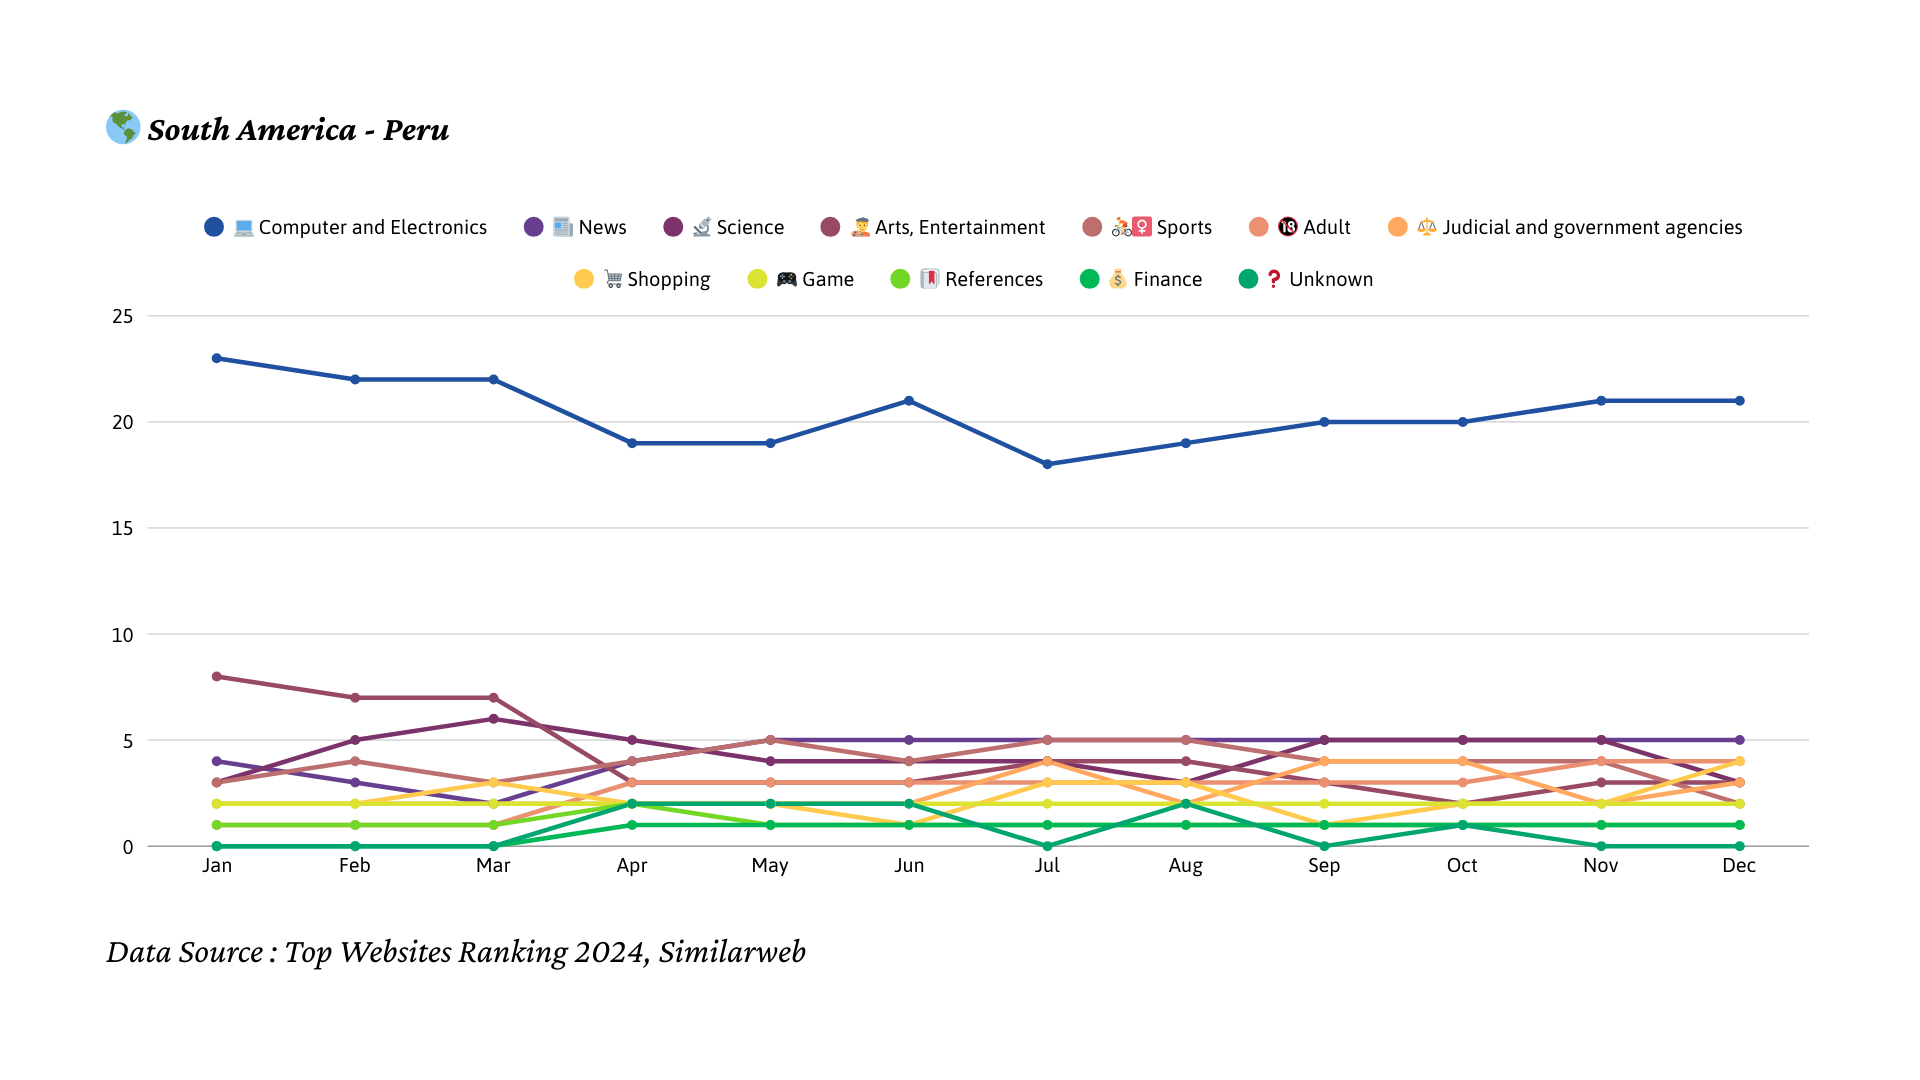This screenshot has width=1920, height=1080.
Task: Click the globe icon beside the title
Action: click(123, 128)
